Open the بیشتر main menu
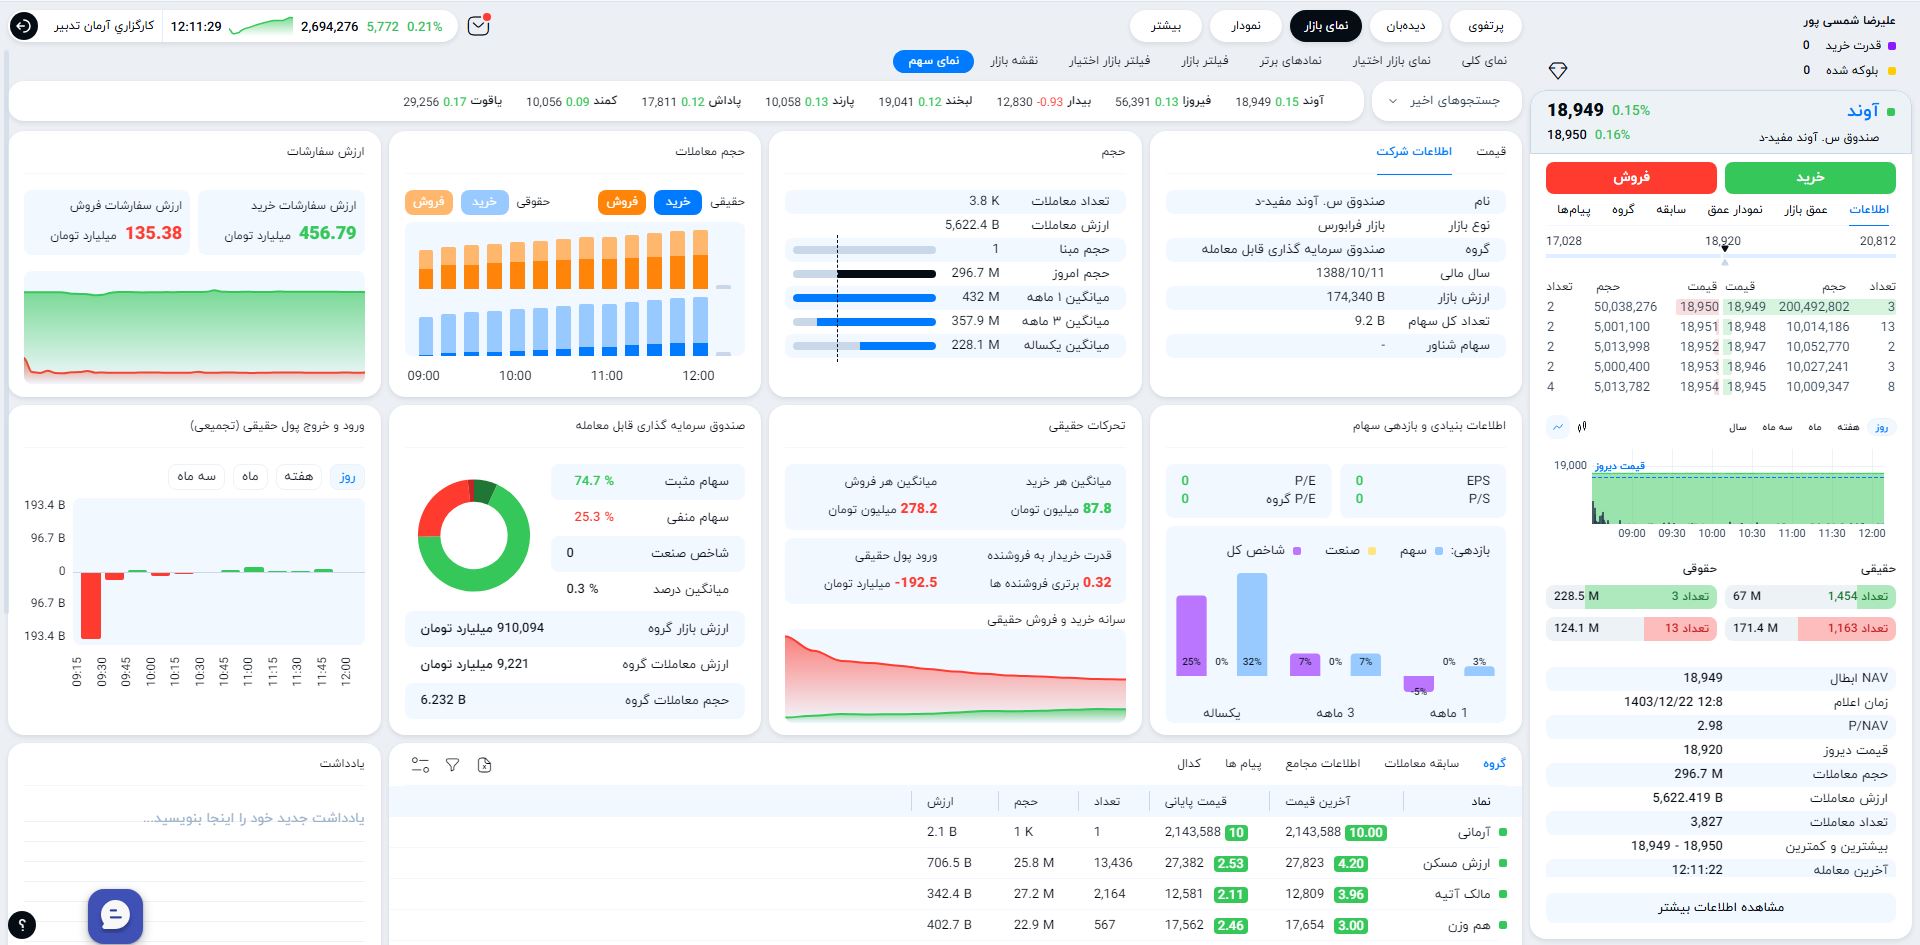 1166,26
